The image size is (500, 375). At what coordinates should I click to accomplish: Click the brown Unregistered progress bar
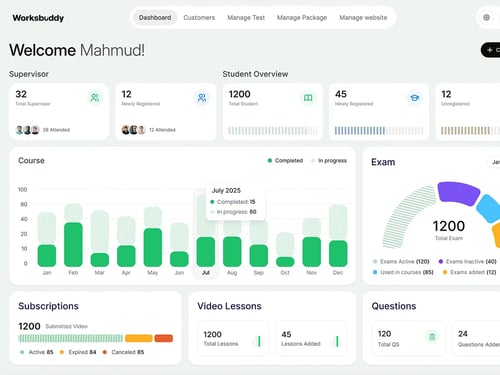click(470, 131)
